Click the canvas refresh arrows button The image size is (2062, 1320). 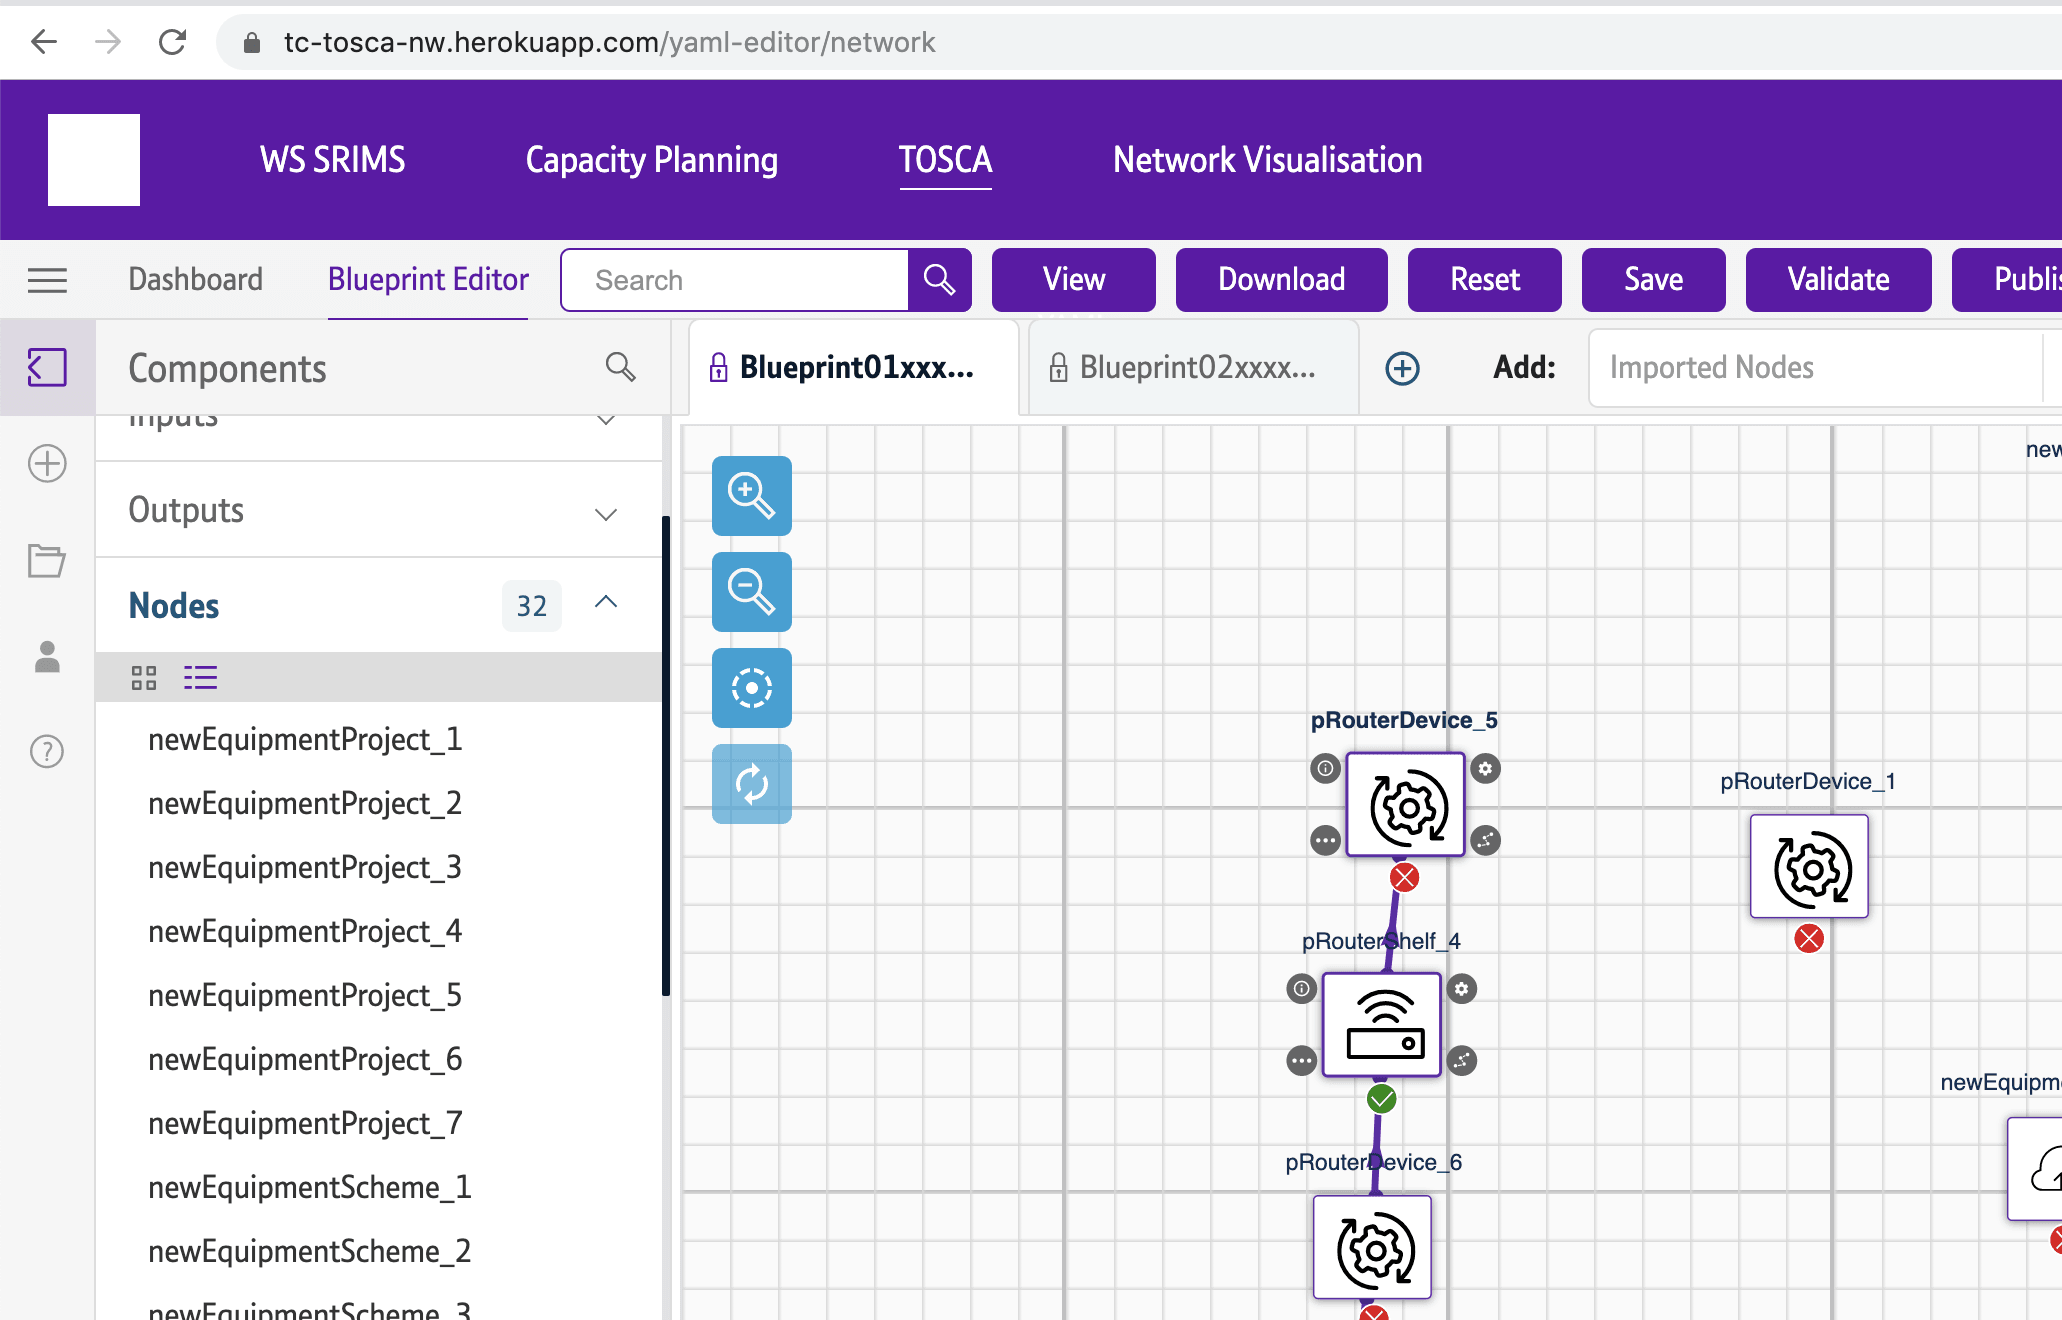tap(751, 784)
